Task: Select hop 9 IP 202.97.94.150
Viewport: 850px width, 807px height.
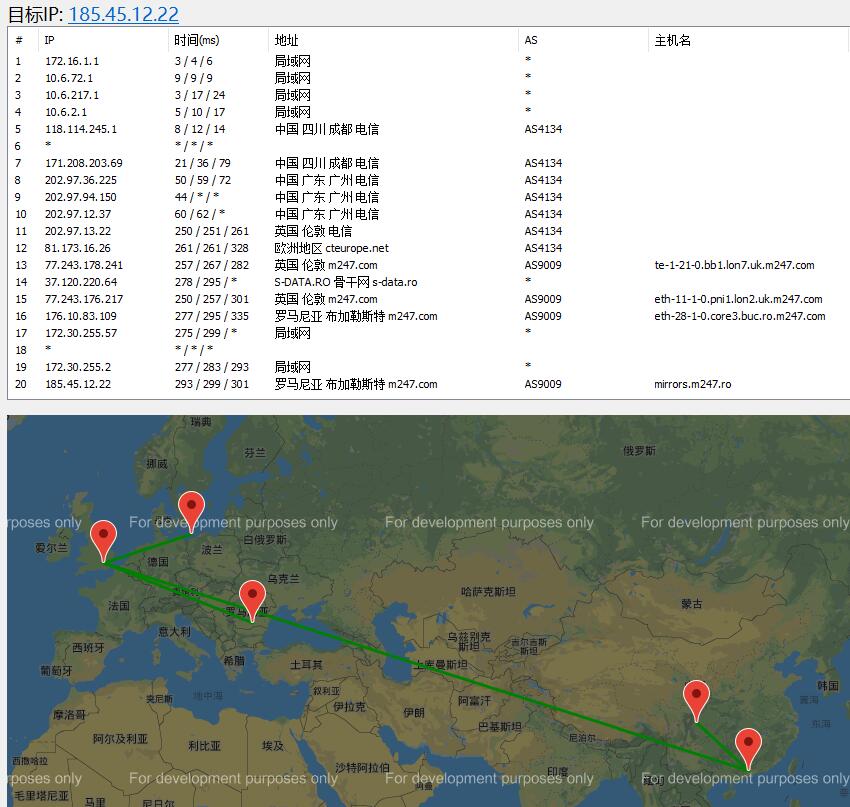Action: pos(81,197)
